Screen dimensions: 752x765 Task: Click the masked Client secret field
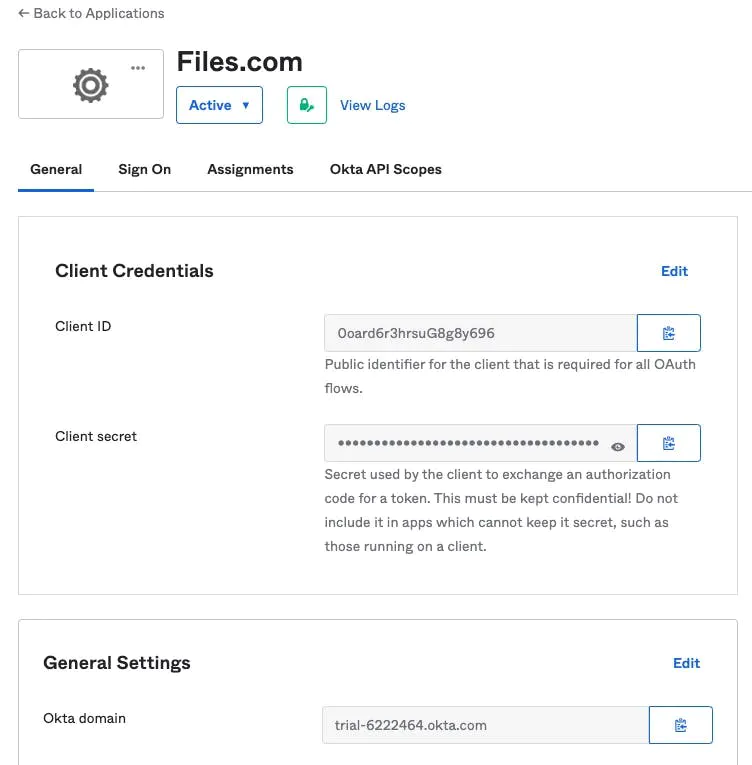481,443
